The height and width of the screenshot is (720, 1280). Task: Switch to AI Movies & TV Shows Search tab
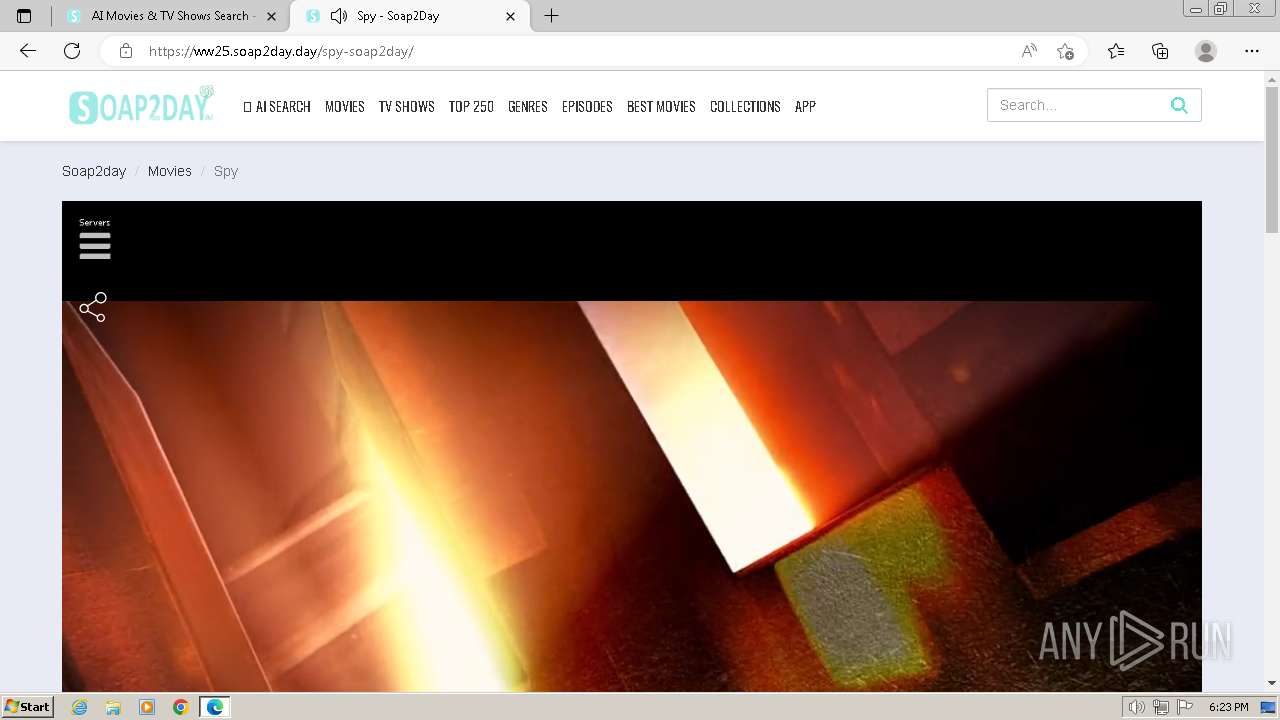(170, 16)
